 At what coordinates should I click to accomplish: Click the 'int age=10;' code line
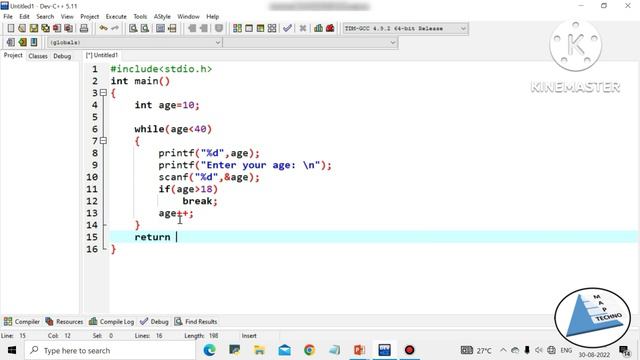click(x=167, y=105)
